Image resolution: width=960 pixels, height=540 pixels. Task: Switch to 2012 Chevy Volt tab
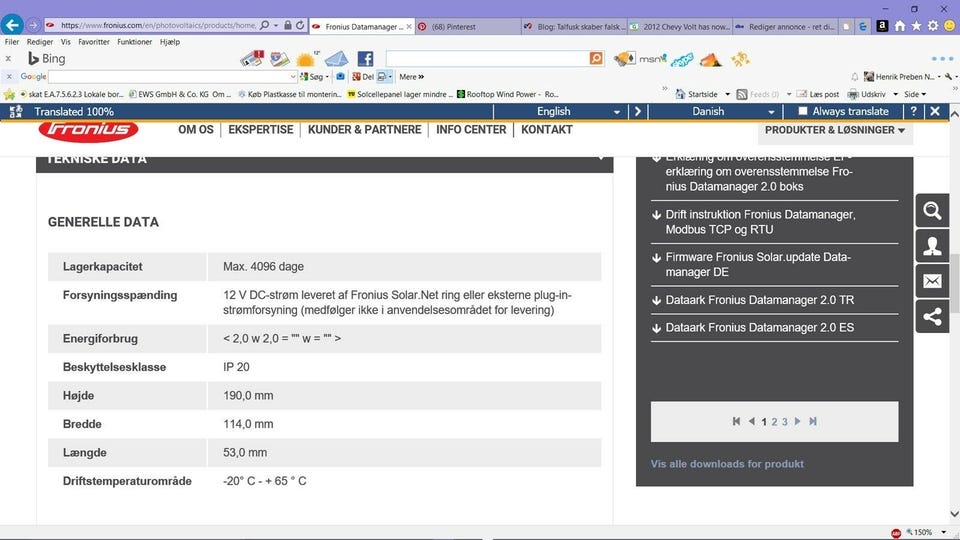coord(680,26)
